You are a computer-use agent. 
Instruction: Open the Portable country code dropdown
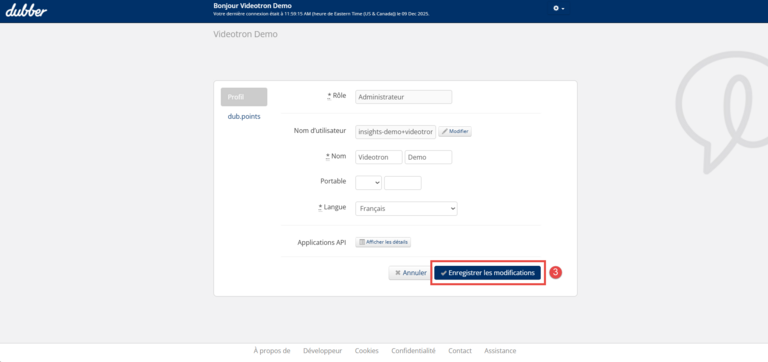[368, 183]
